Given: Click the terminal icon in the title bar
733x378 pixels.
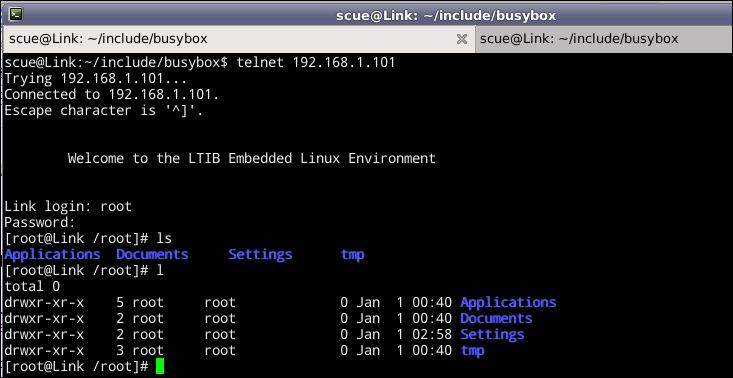Looking at the screenshot, I should click(x=15, y=14).
